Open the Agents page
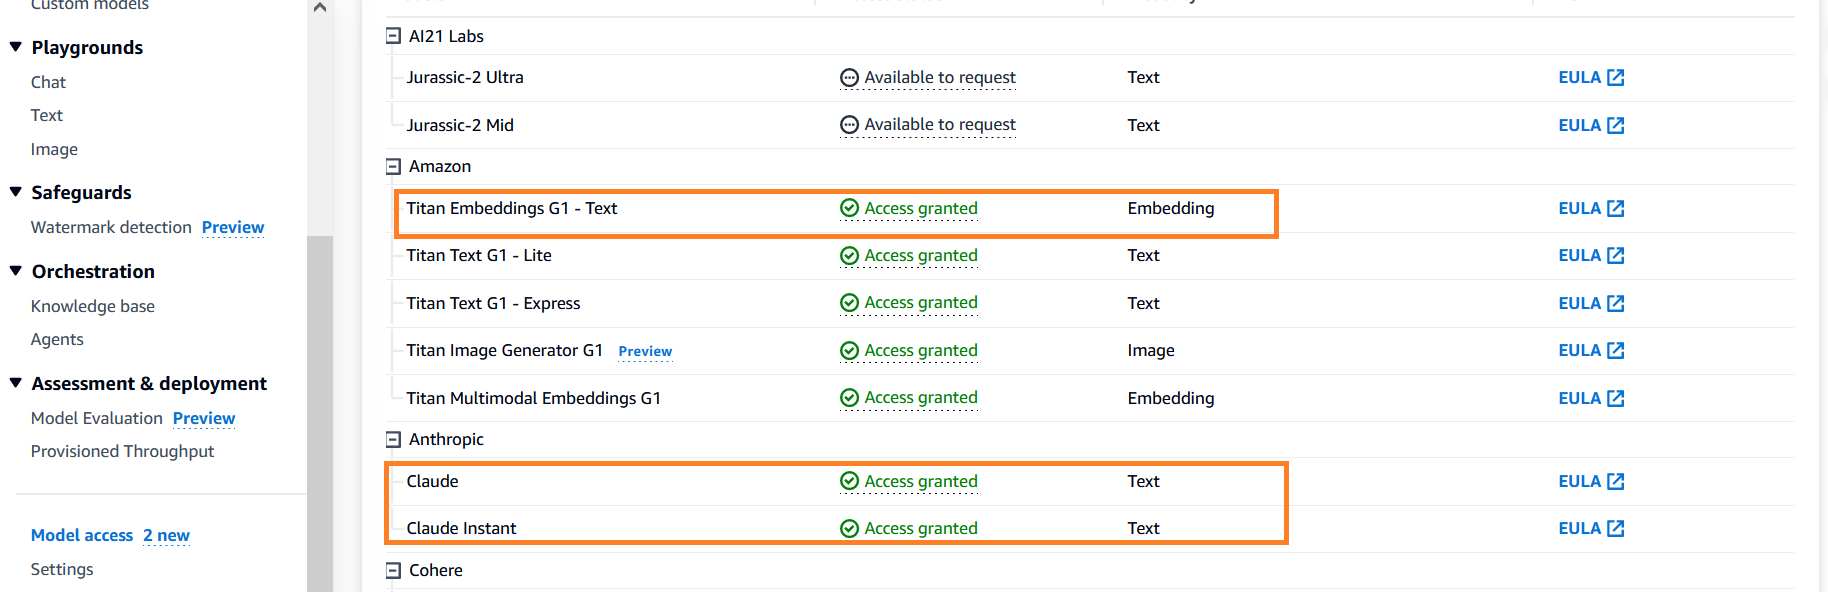This screenshot has height=592, width=1828. (x=57, y=339)
